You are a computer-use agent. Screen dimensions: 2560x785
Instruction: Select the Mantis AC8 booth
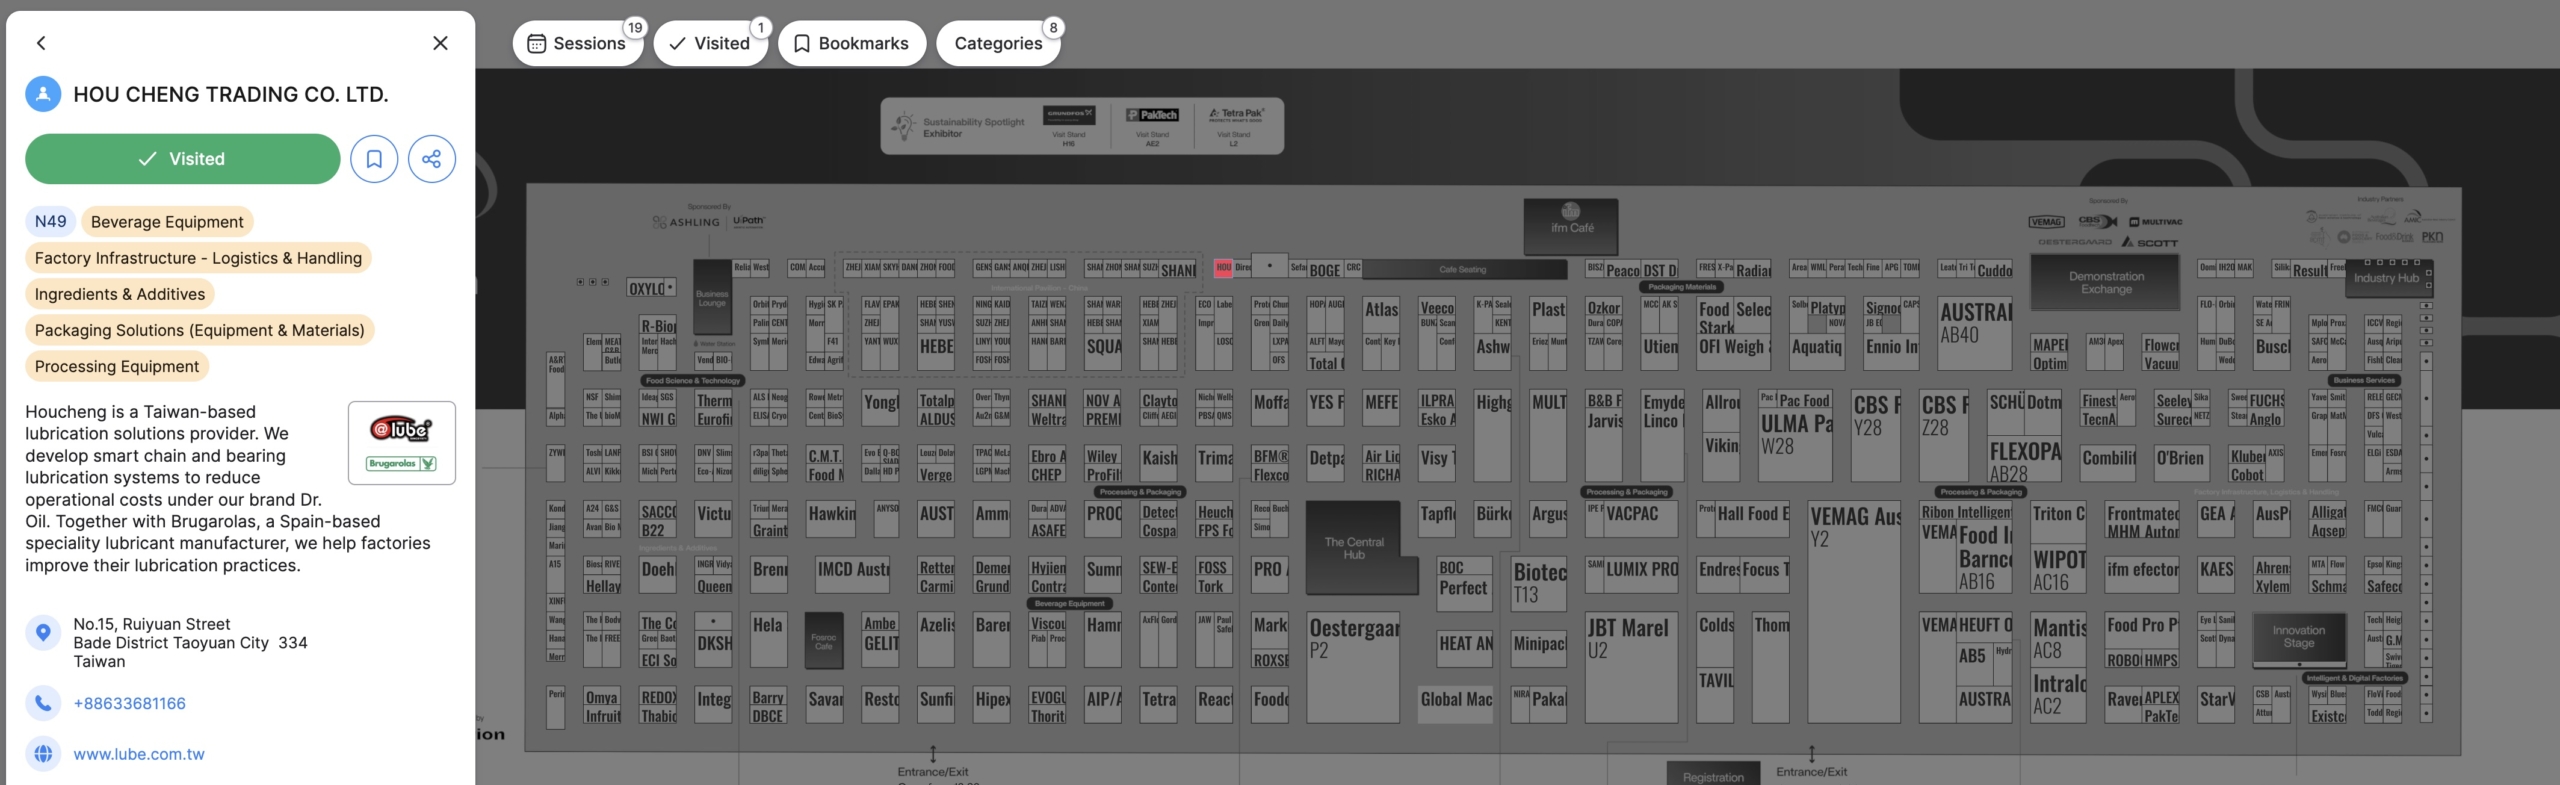(2059, 639)
